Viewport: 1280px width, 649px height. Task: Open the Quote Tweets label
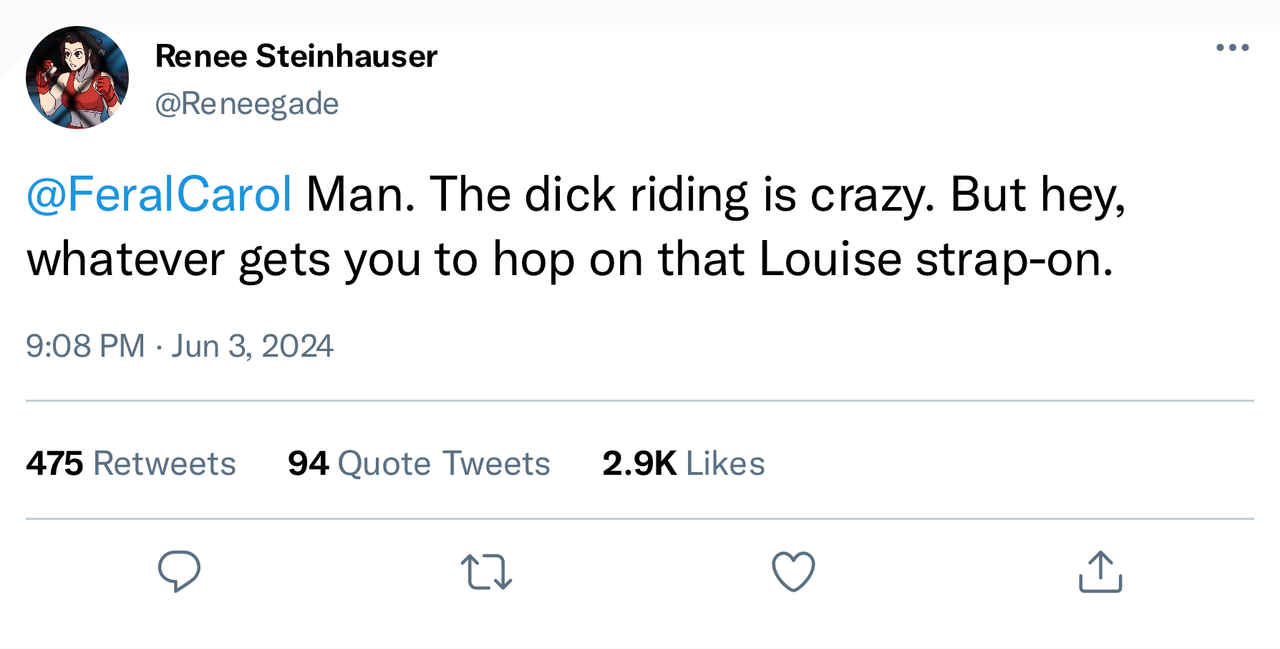point(444,464)
